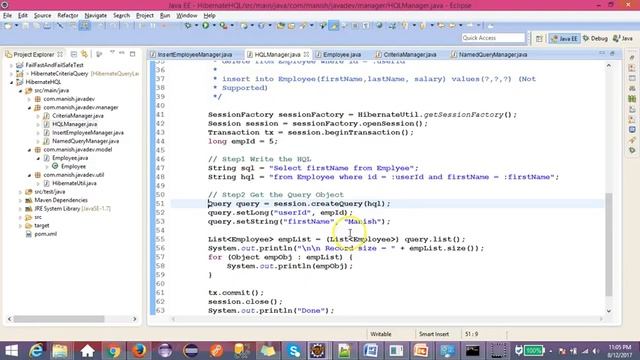Open dropdown arrow next to Debug icon

(x=196, y=26)
